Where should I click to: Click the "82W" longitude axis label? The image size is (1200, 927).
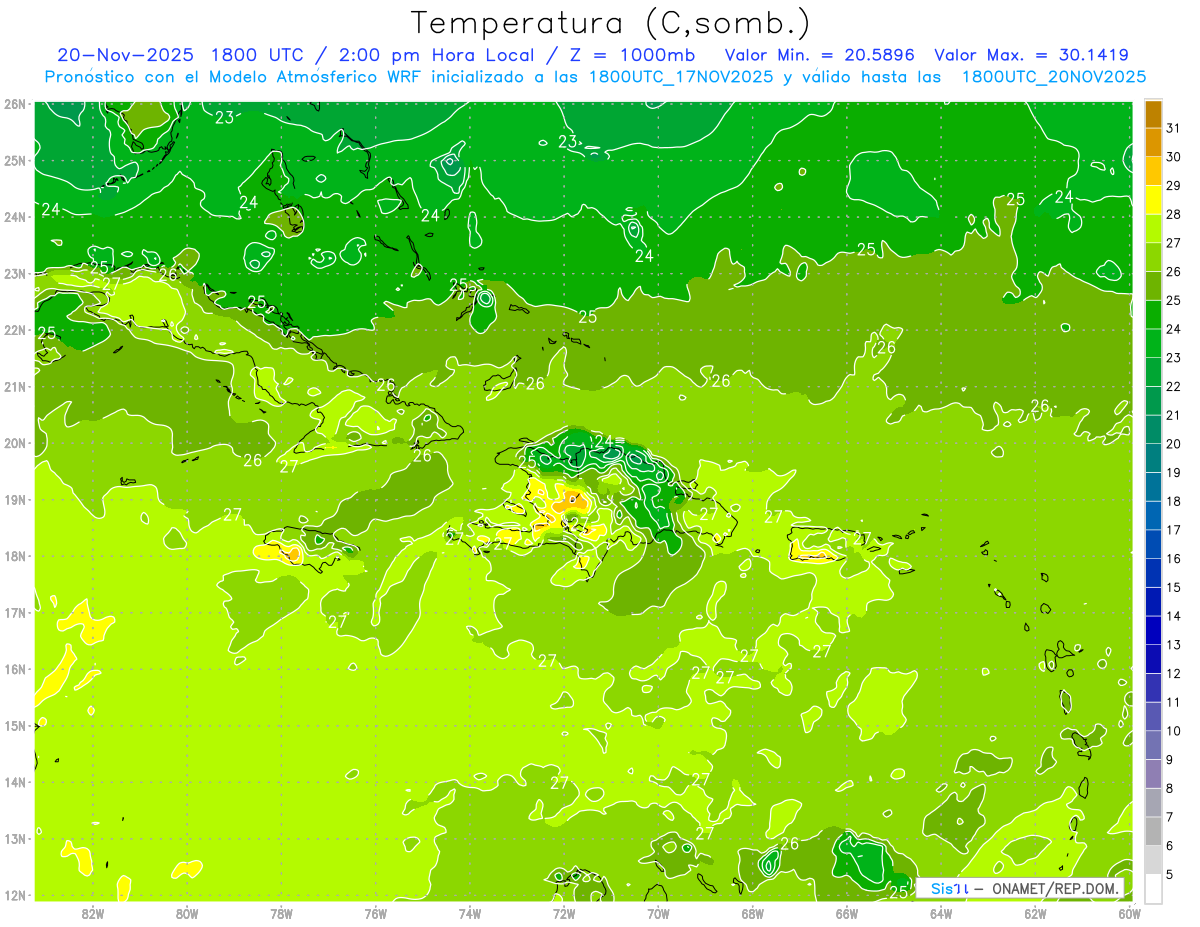click(93, 913)
